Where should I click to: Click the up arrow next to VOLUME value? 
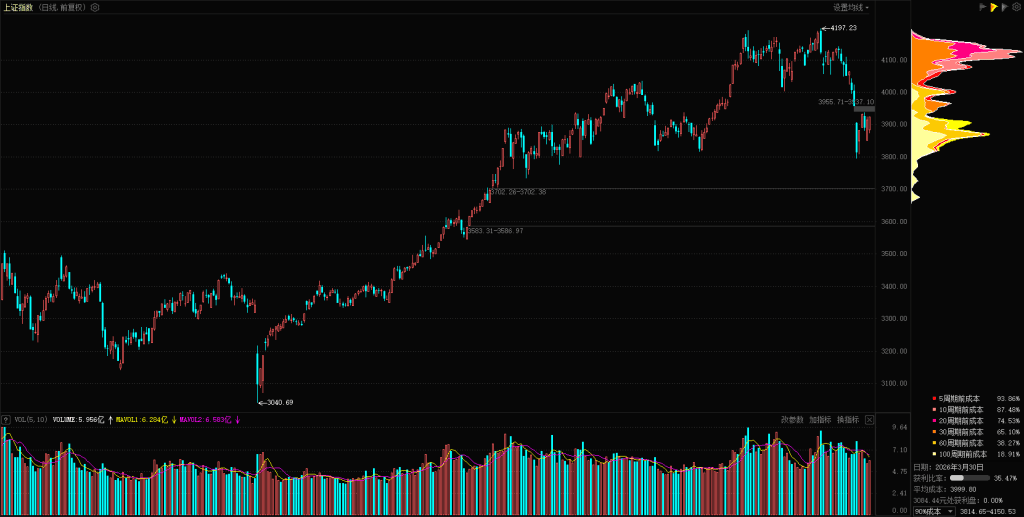coord(109,420)
